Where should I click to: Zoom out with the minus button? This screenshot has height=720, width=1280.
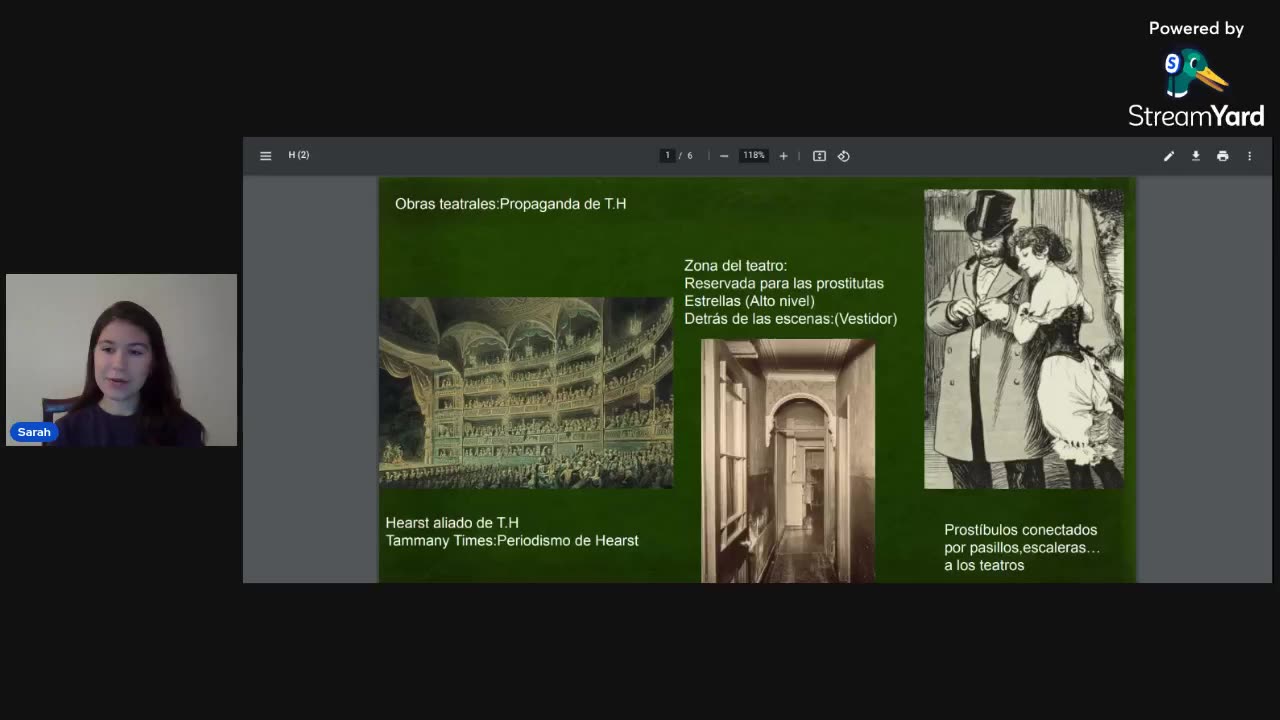click(724, 156)
